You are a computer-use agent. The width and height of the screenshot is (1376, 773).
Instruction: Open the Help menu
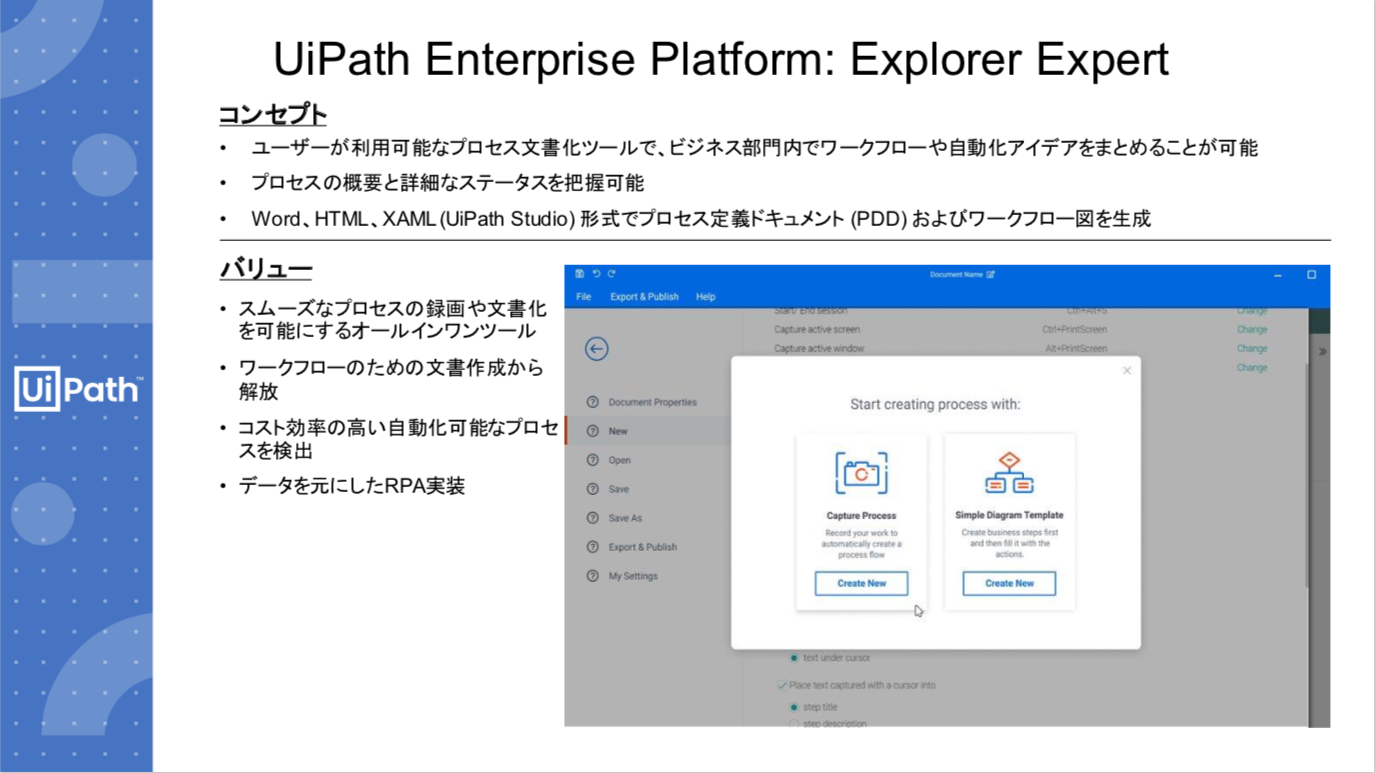[x=705, y=297]
